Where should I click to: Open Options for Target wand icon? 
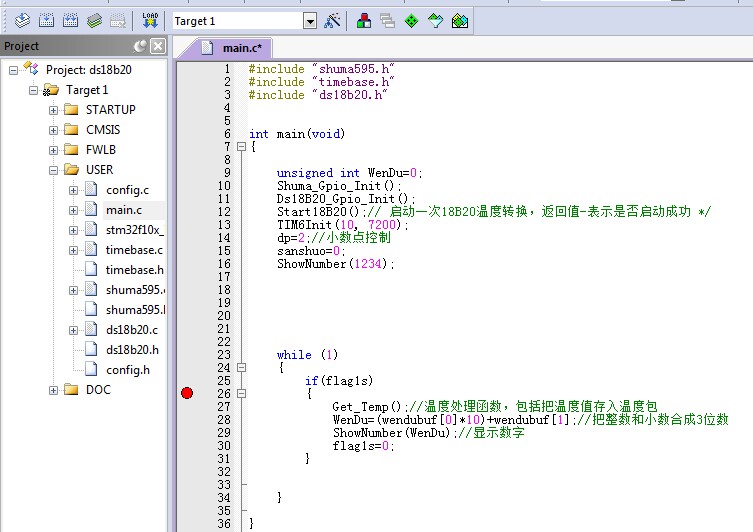tap(332, 21)
